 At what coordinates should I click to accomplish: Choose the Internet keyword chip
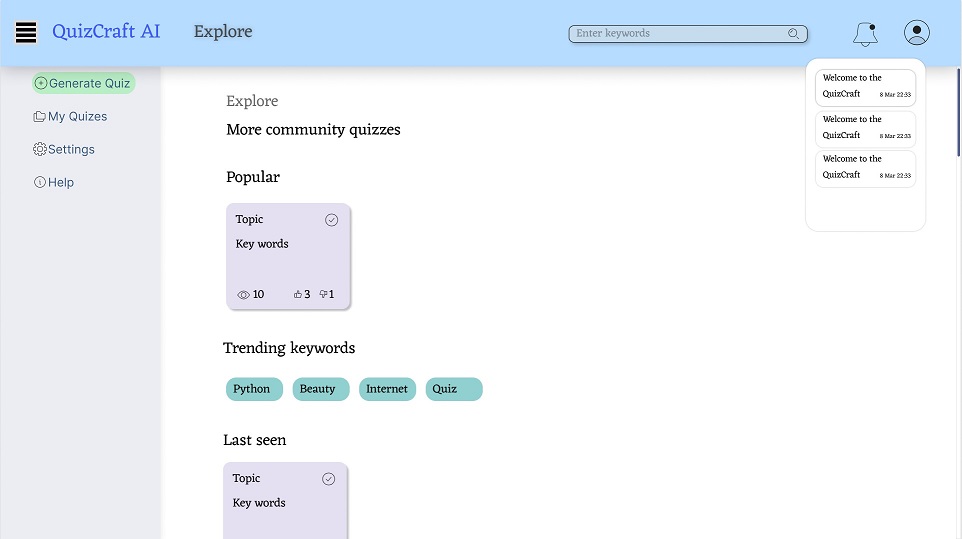pyautogui.click(x=387, y=389)
